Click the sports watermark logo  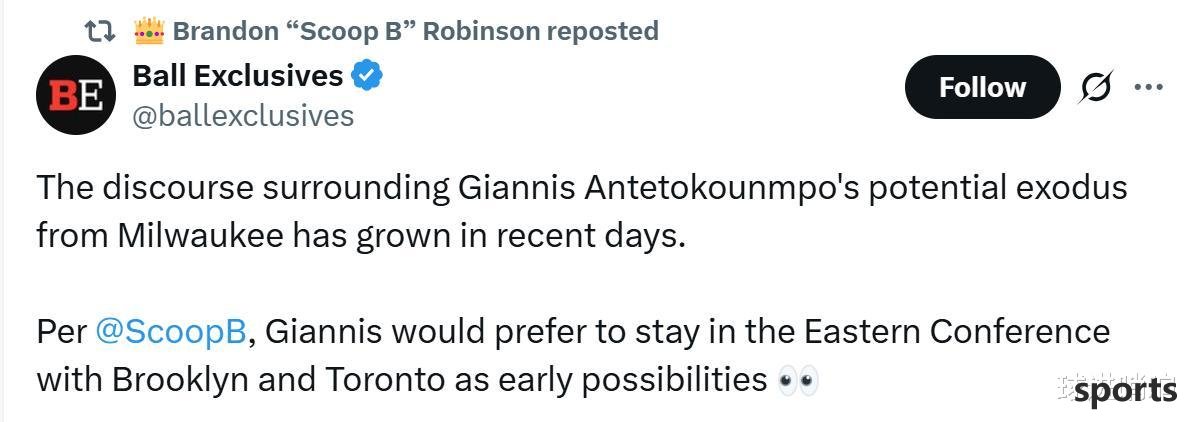pos(1125,391)
